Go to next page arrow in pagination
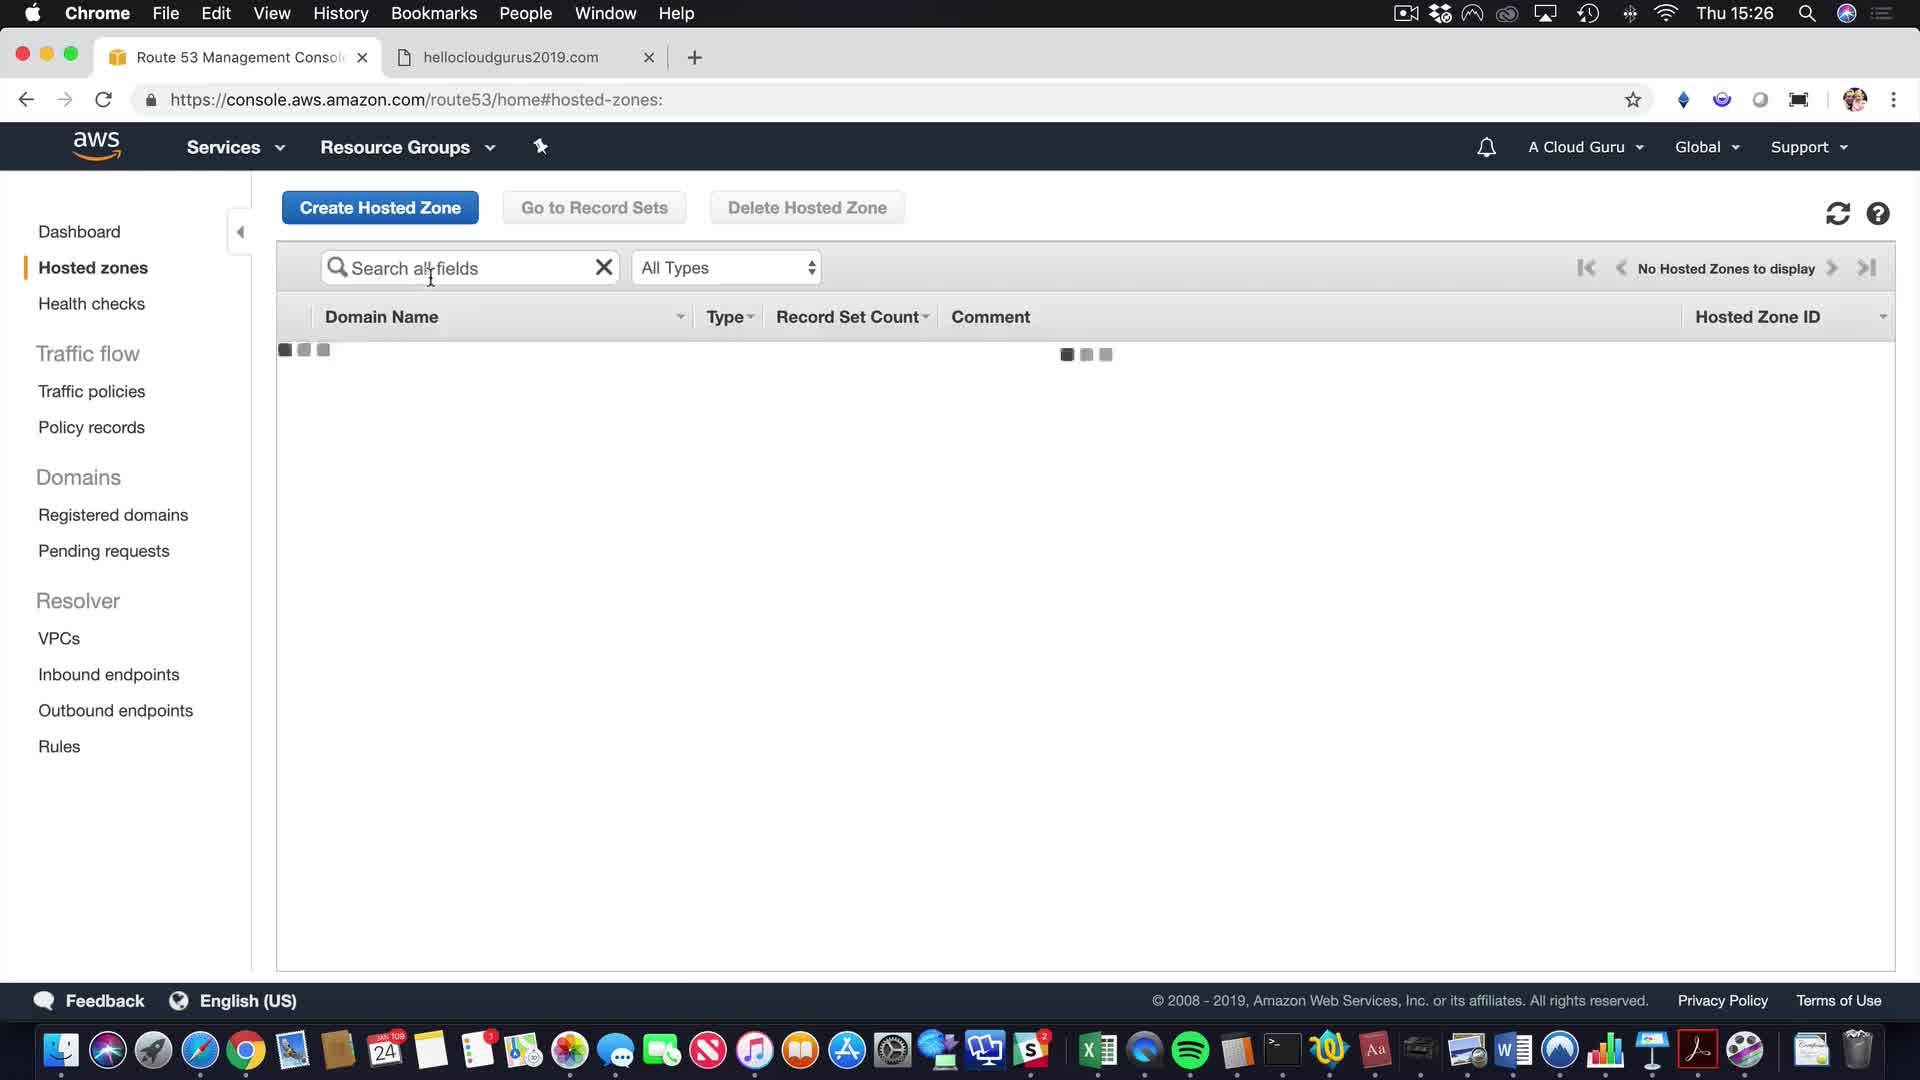The height and width of the screenshot is (1080, 1920). (x=1832, y=268)
